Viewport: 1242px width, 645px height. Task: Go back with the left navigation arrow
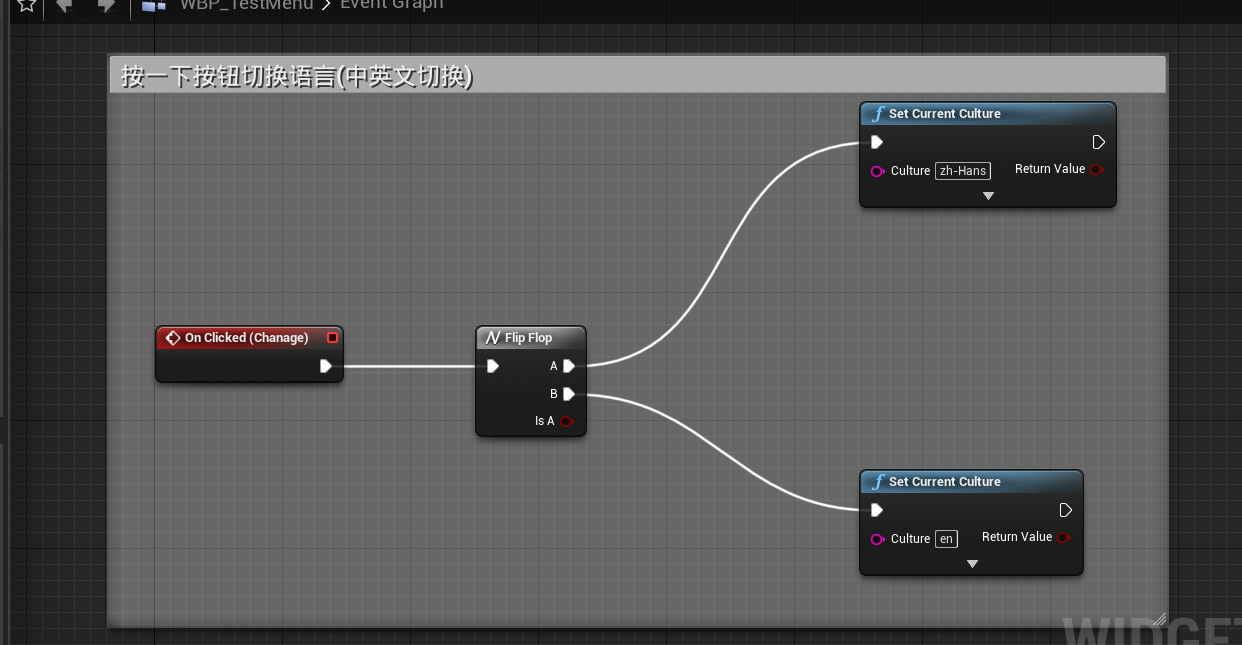pyautogui.click(x=65, y=5)
